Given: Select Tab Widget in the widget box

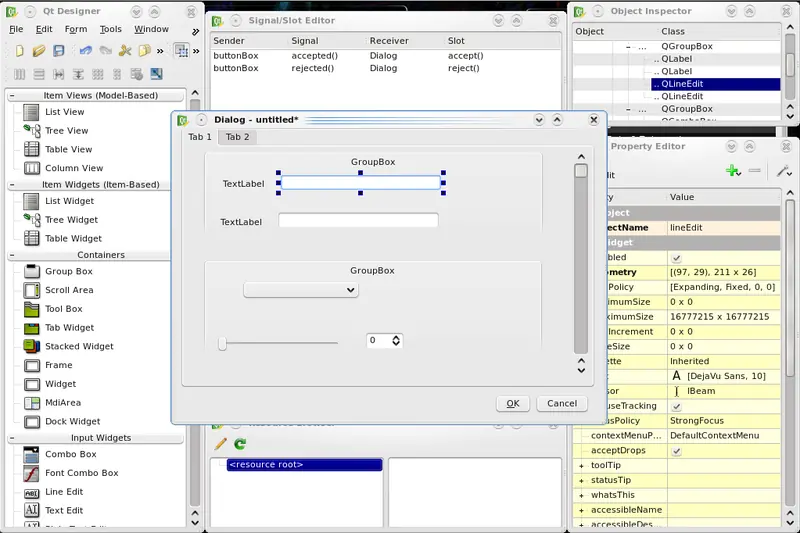Looking at the screenshot, I should click(70, 328).
